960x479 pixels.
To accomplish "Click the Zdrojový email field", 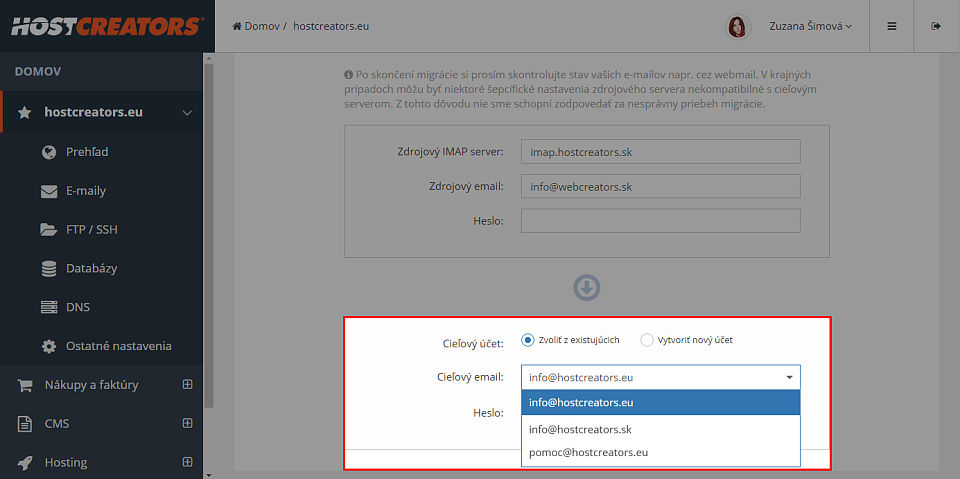I will (661, 186).
